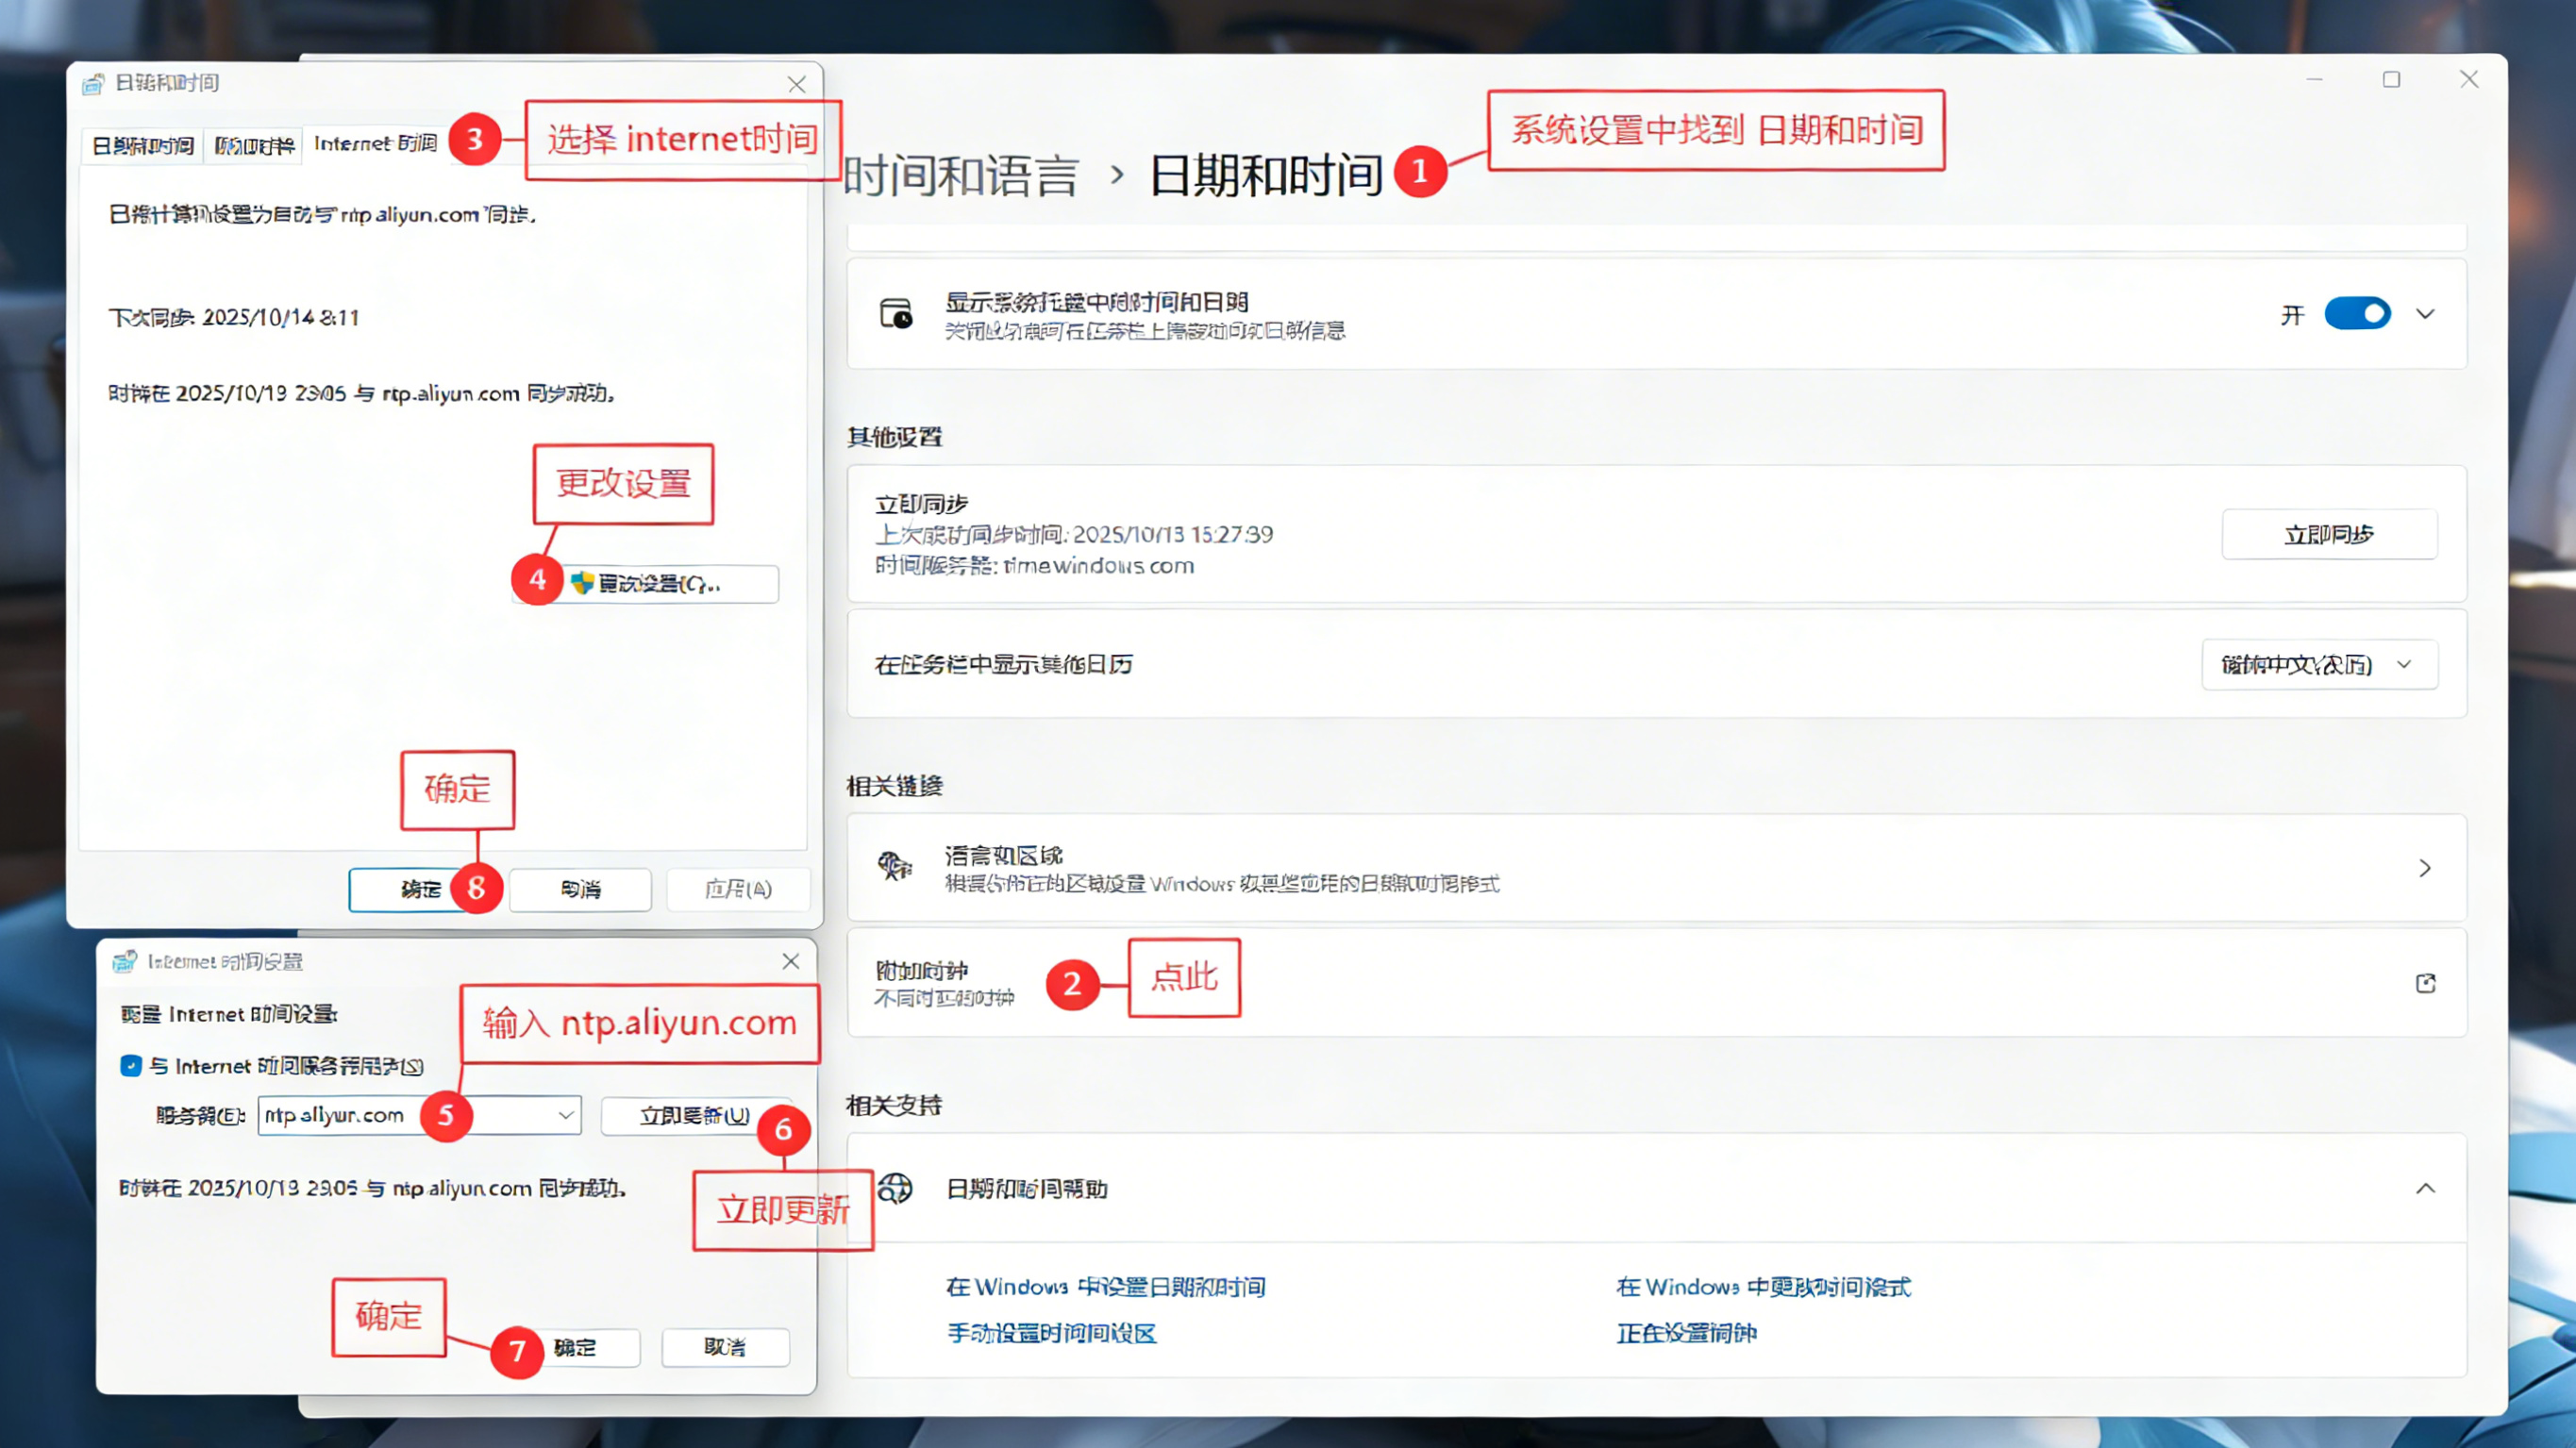
Task: Open the 简体中文(农历) calendar dropdown
Action: [2319, 665]
